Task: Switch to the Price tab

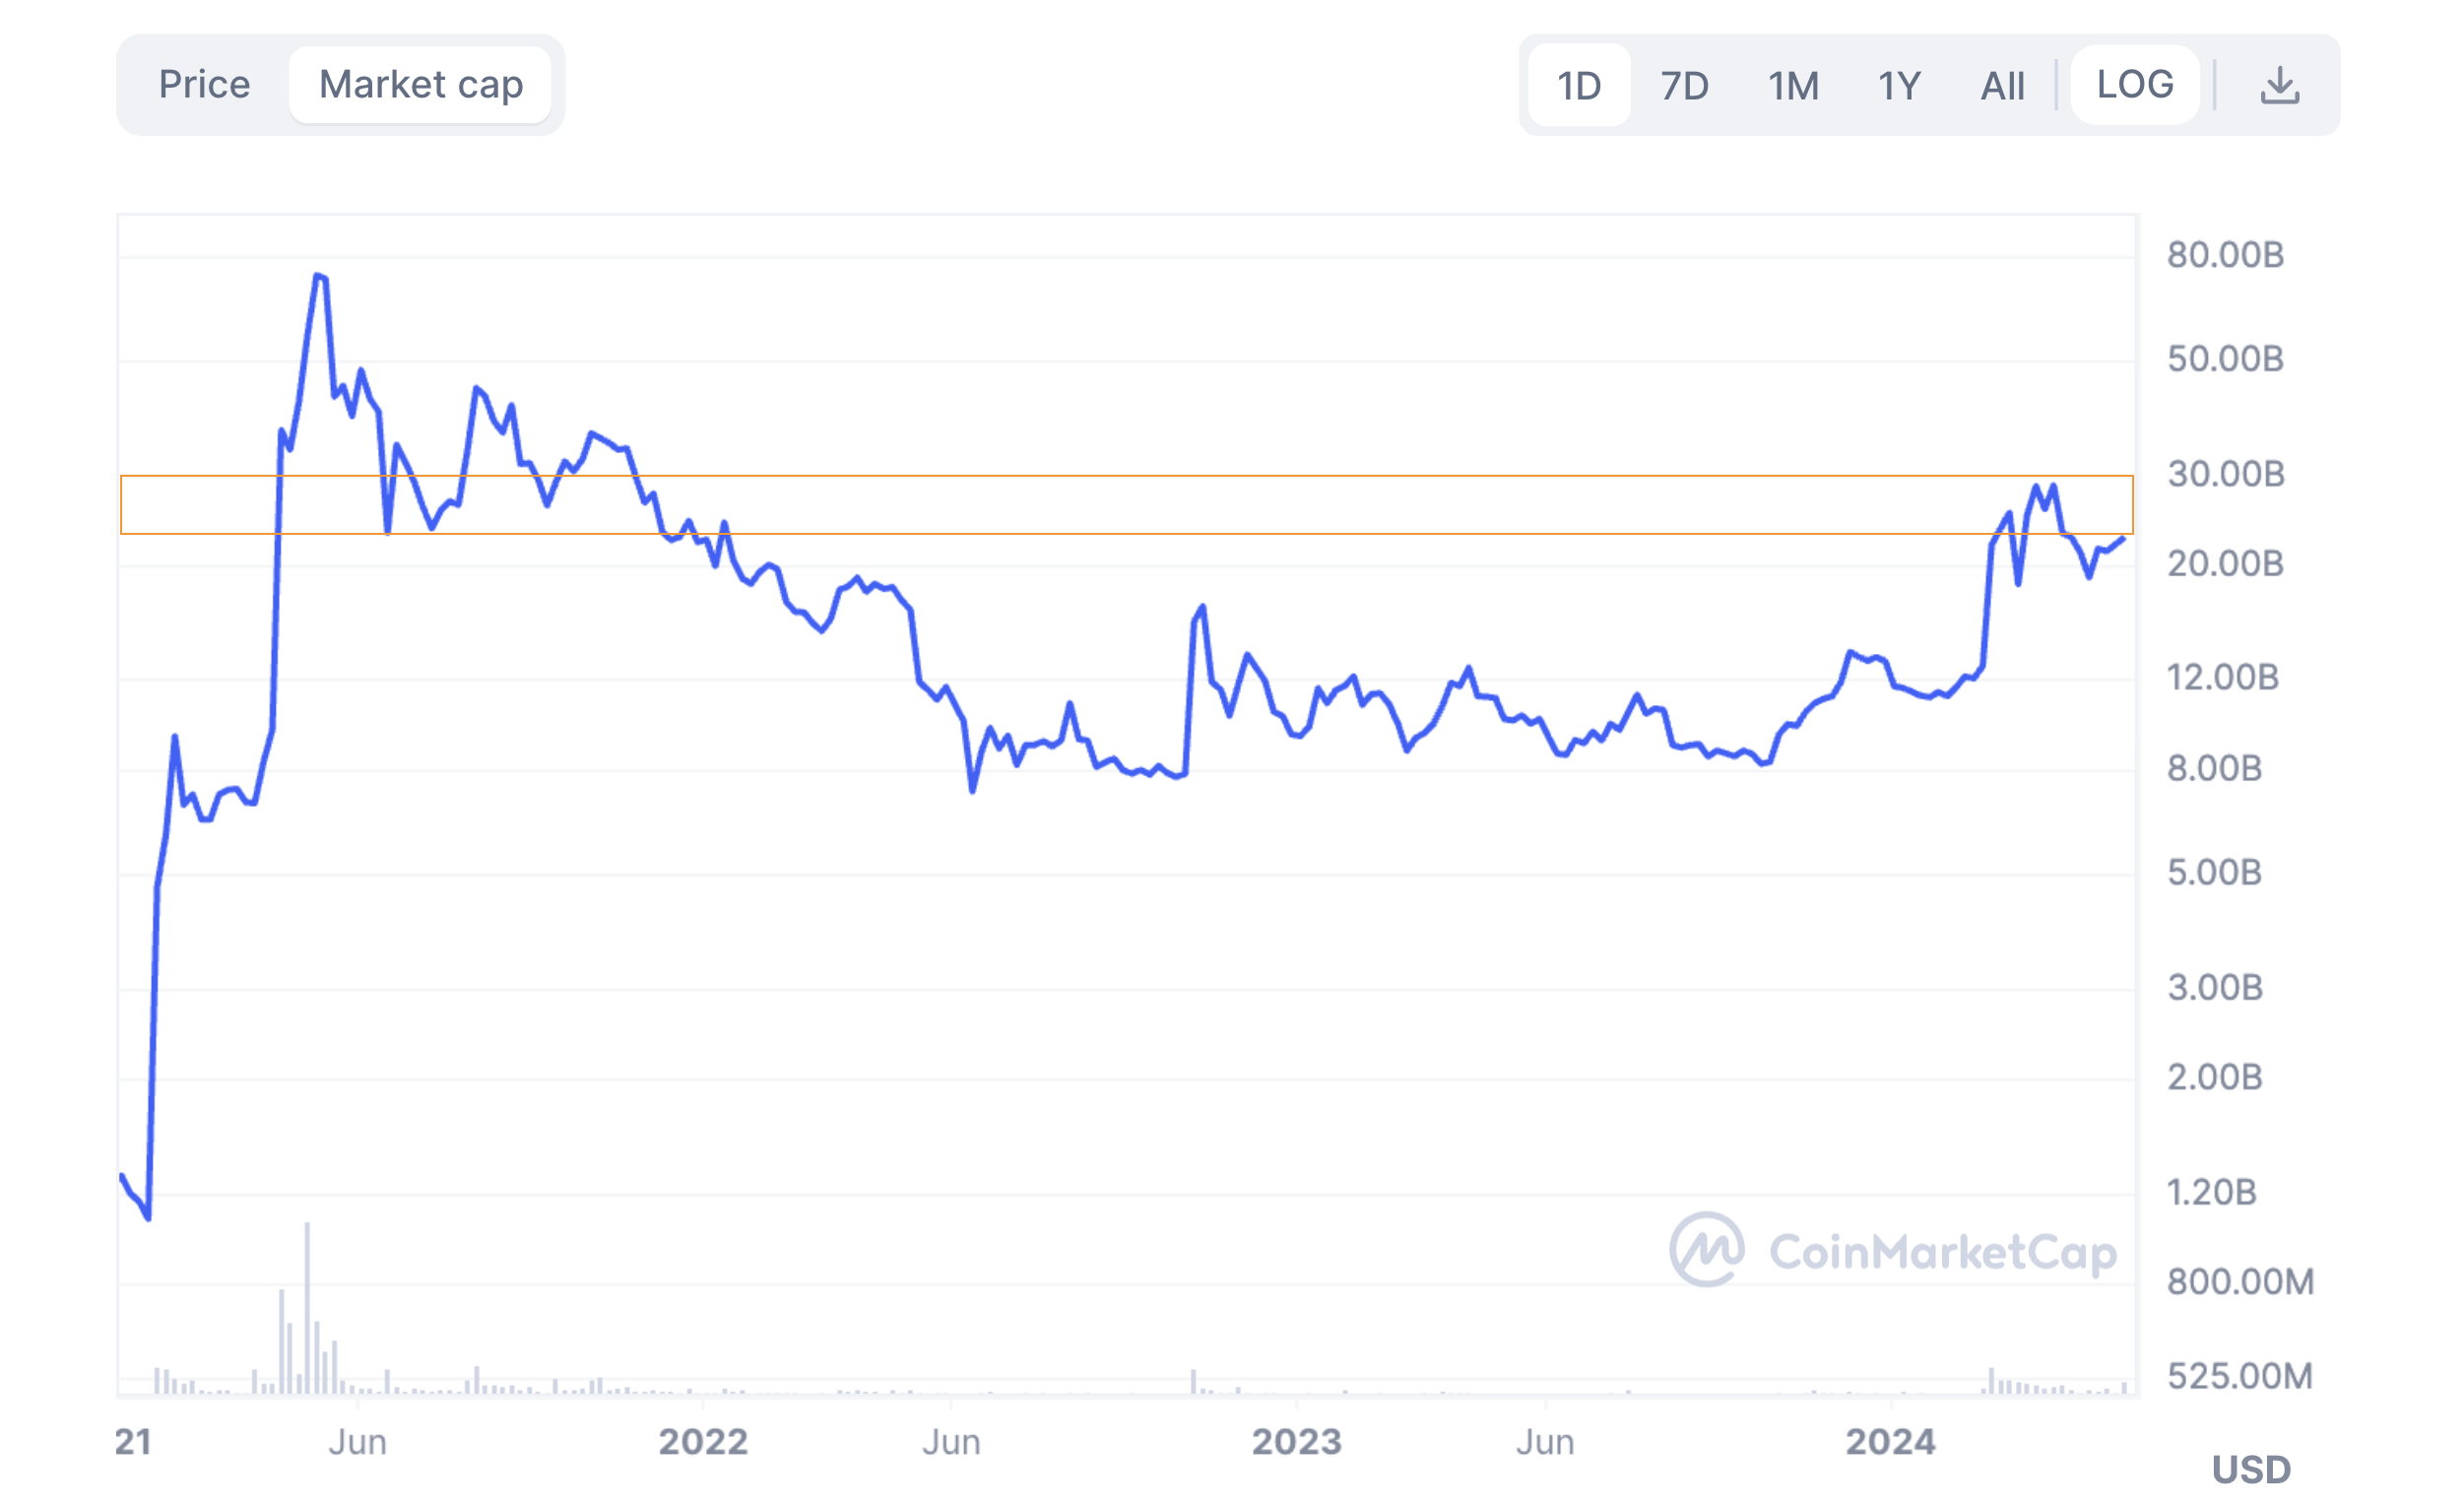Action: click(x=204, y=85)
